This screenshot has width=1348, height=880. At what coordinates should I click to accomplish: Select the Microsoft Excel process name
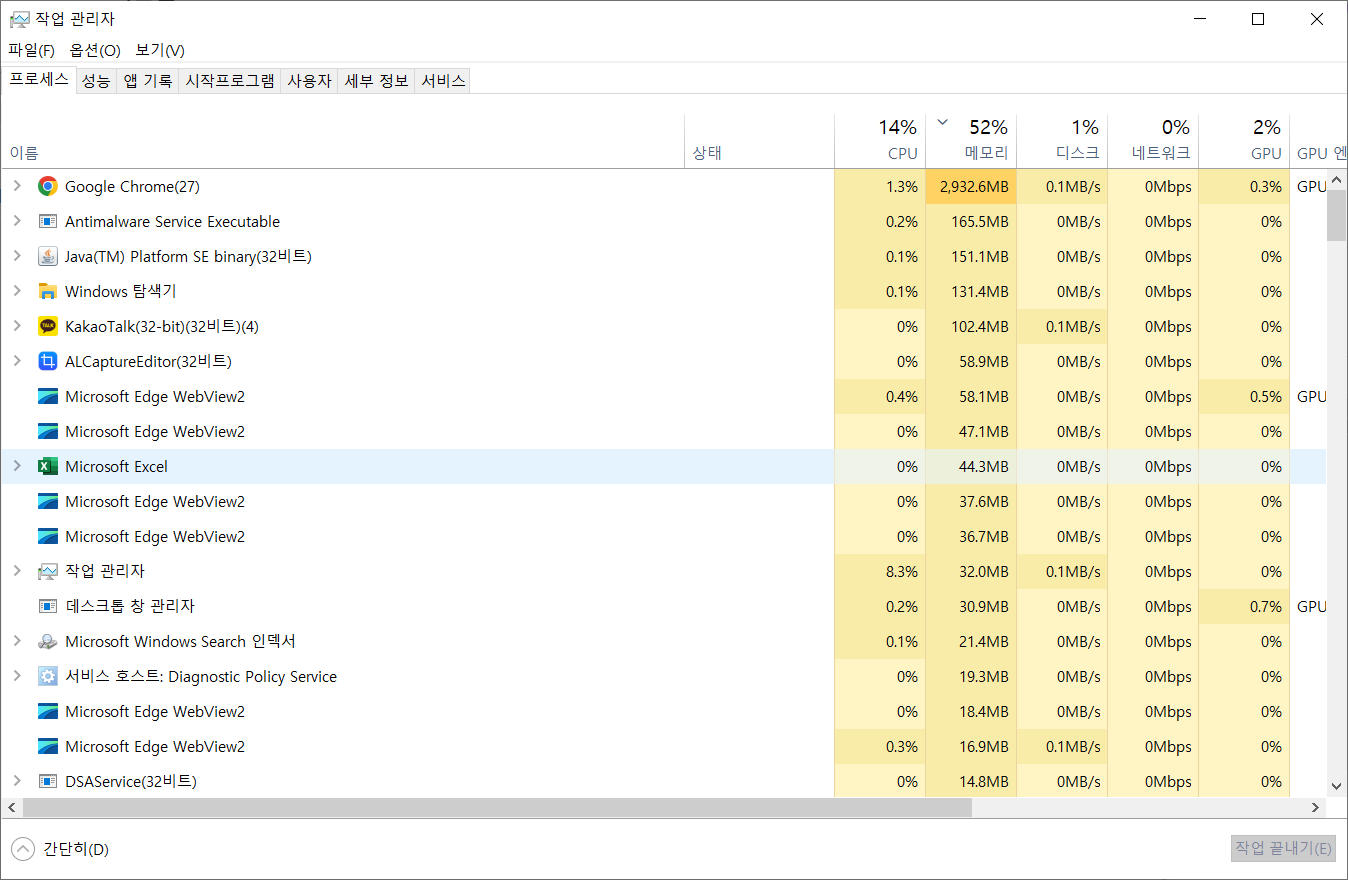click(116, 466)
